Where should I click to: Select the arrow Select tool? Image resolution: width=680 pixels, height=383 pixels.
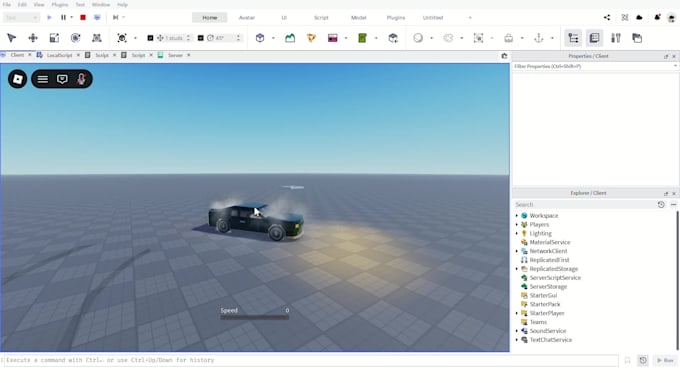12,38
